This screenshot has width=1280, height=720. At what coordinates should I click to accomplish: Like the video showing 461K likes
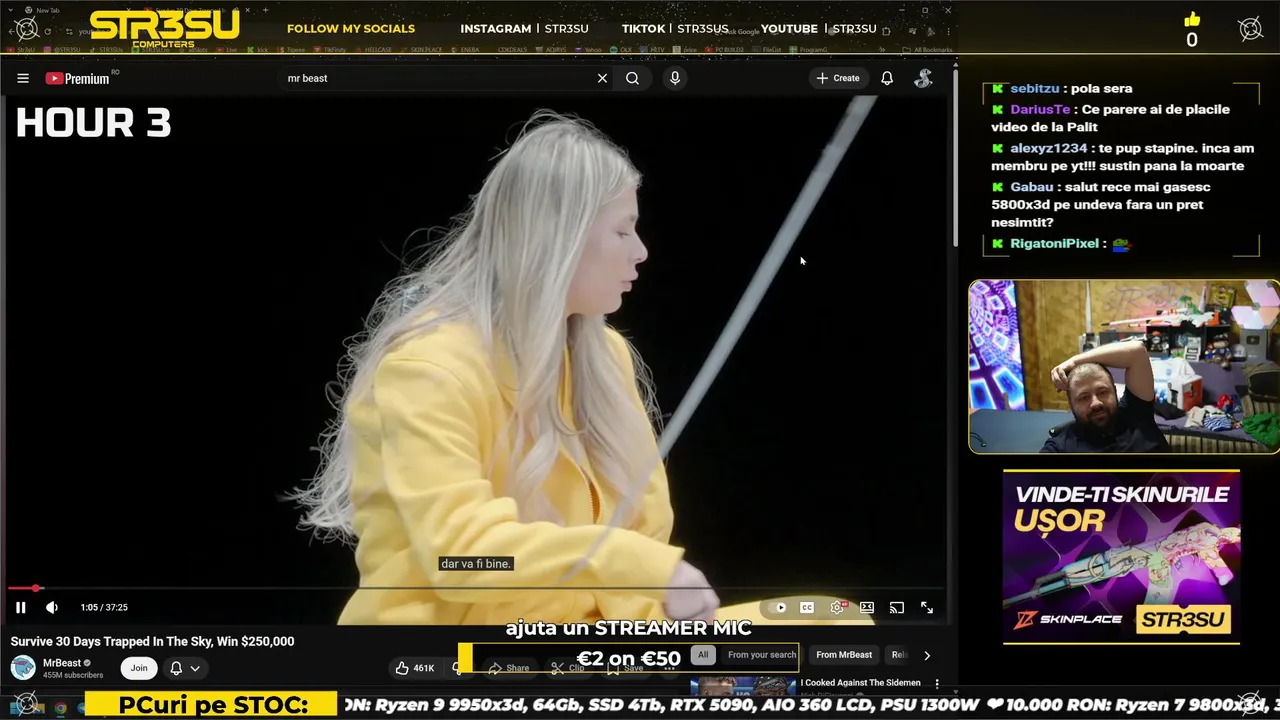point(414,668)
